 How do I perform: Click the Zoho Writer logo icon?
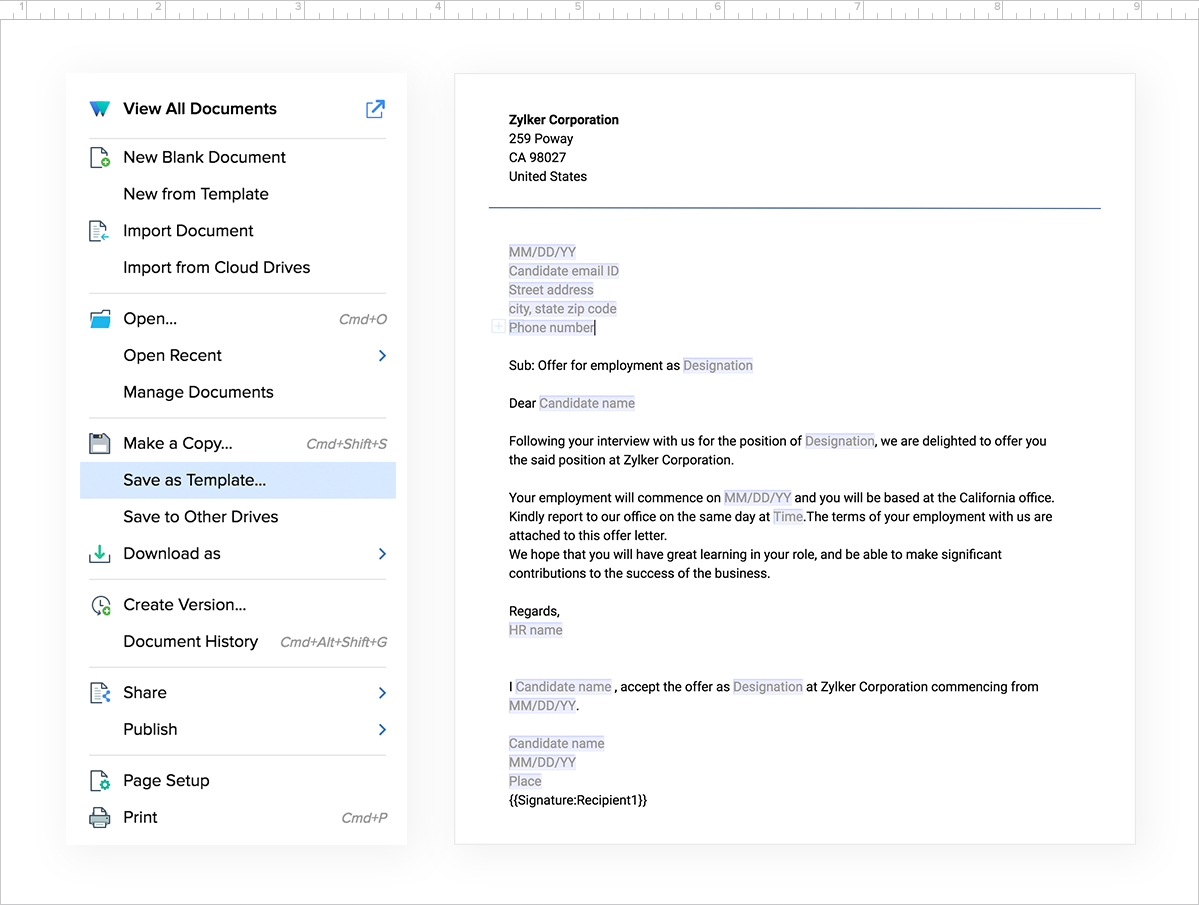click(x=100, y=109)
